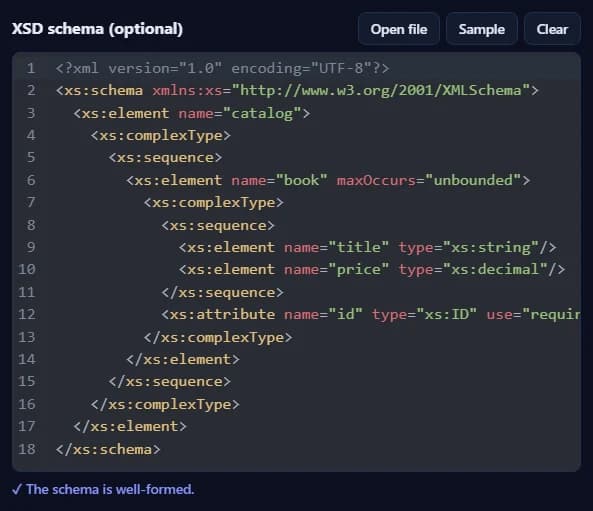The width and height of the screenshot is (593, 511).
Task: Click closing xs:complexType on line 16
Action: (x=165, y=404)
